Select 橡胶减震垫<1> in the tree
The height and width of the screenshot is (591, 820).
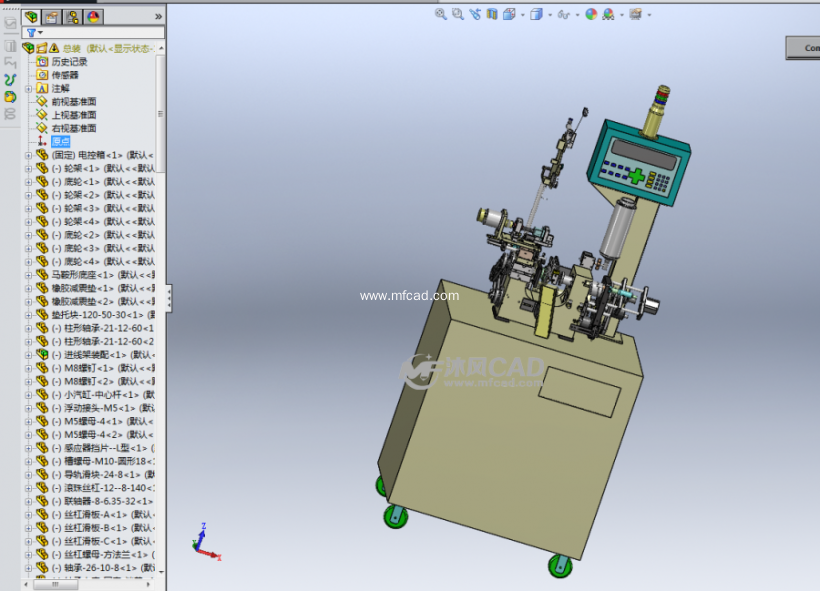(103, 288)
